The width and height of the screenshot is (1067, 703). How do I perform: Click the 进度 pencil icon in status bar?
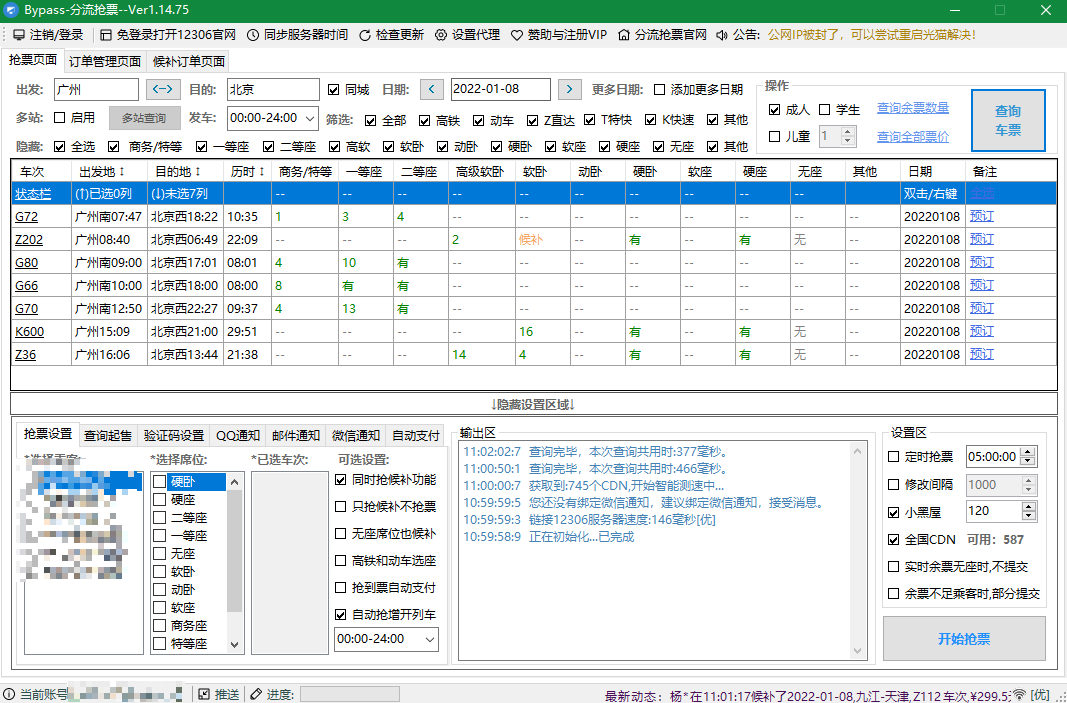click(256, 694)
